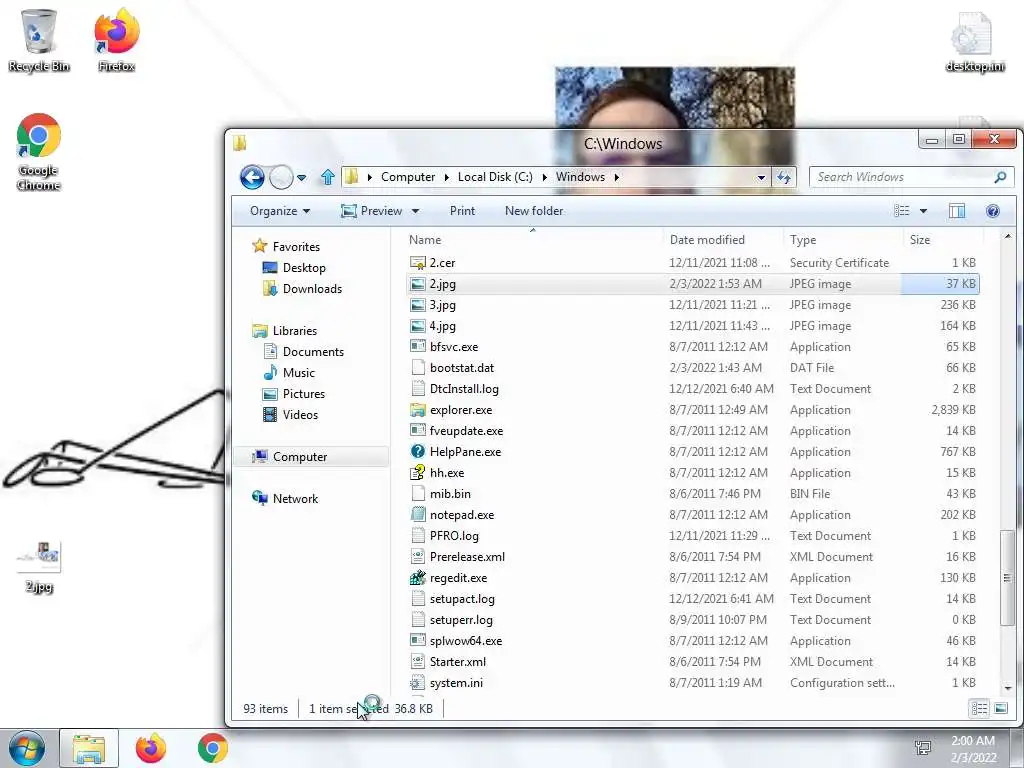Refresh the Windows folder view
The image size is (1024, 768).
[x=784, y=177]
